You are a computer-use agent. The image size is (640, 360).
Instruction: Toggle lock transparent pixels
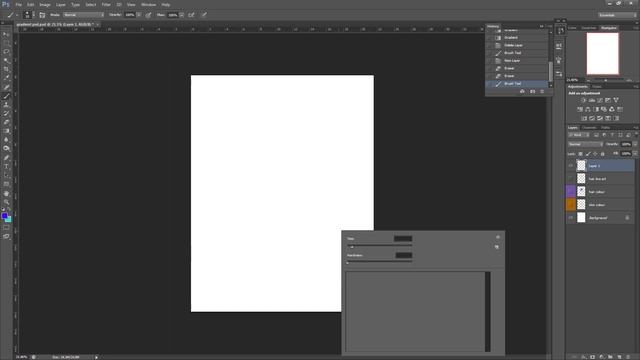tap(580, 154)
